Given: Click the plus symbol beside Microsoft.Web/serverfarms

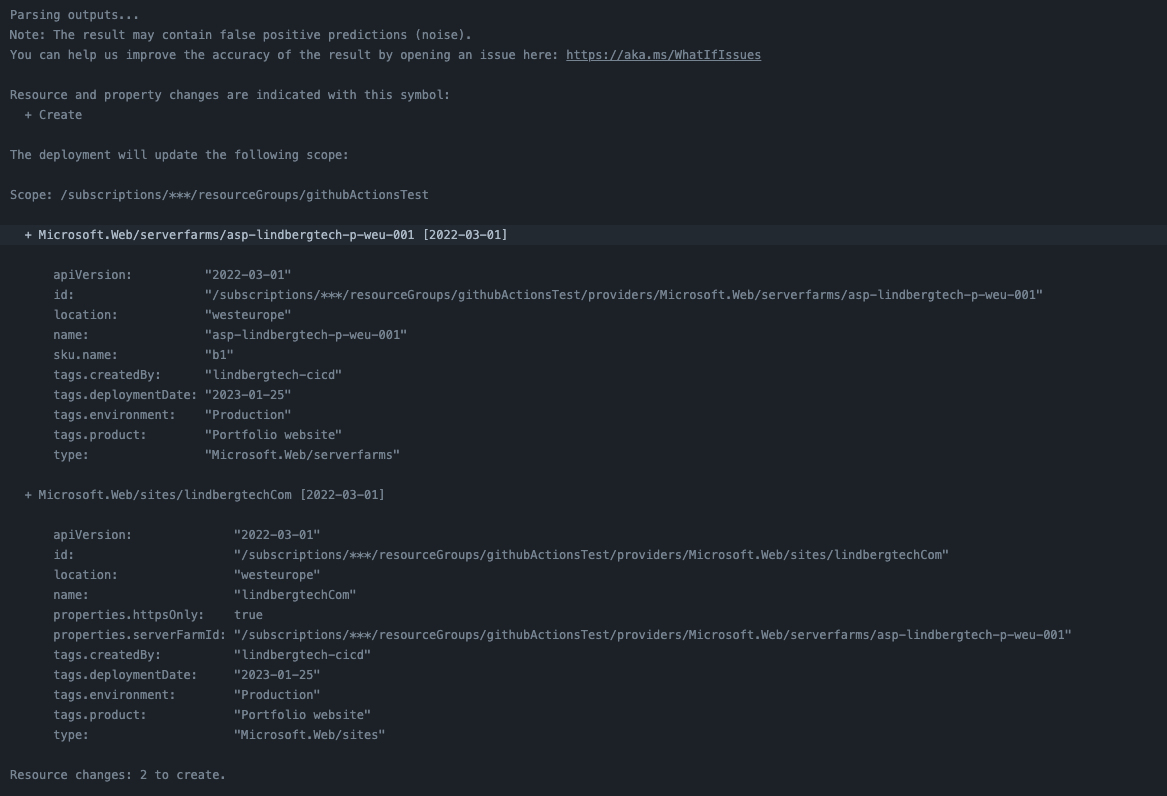Looking at the screenshot, I should coord(28,235).
